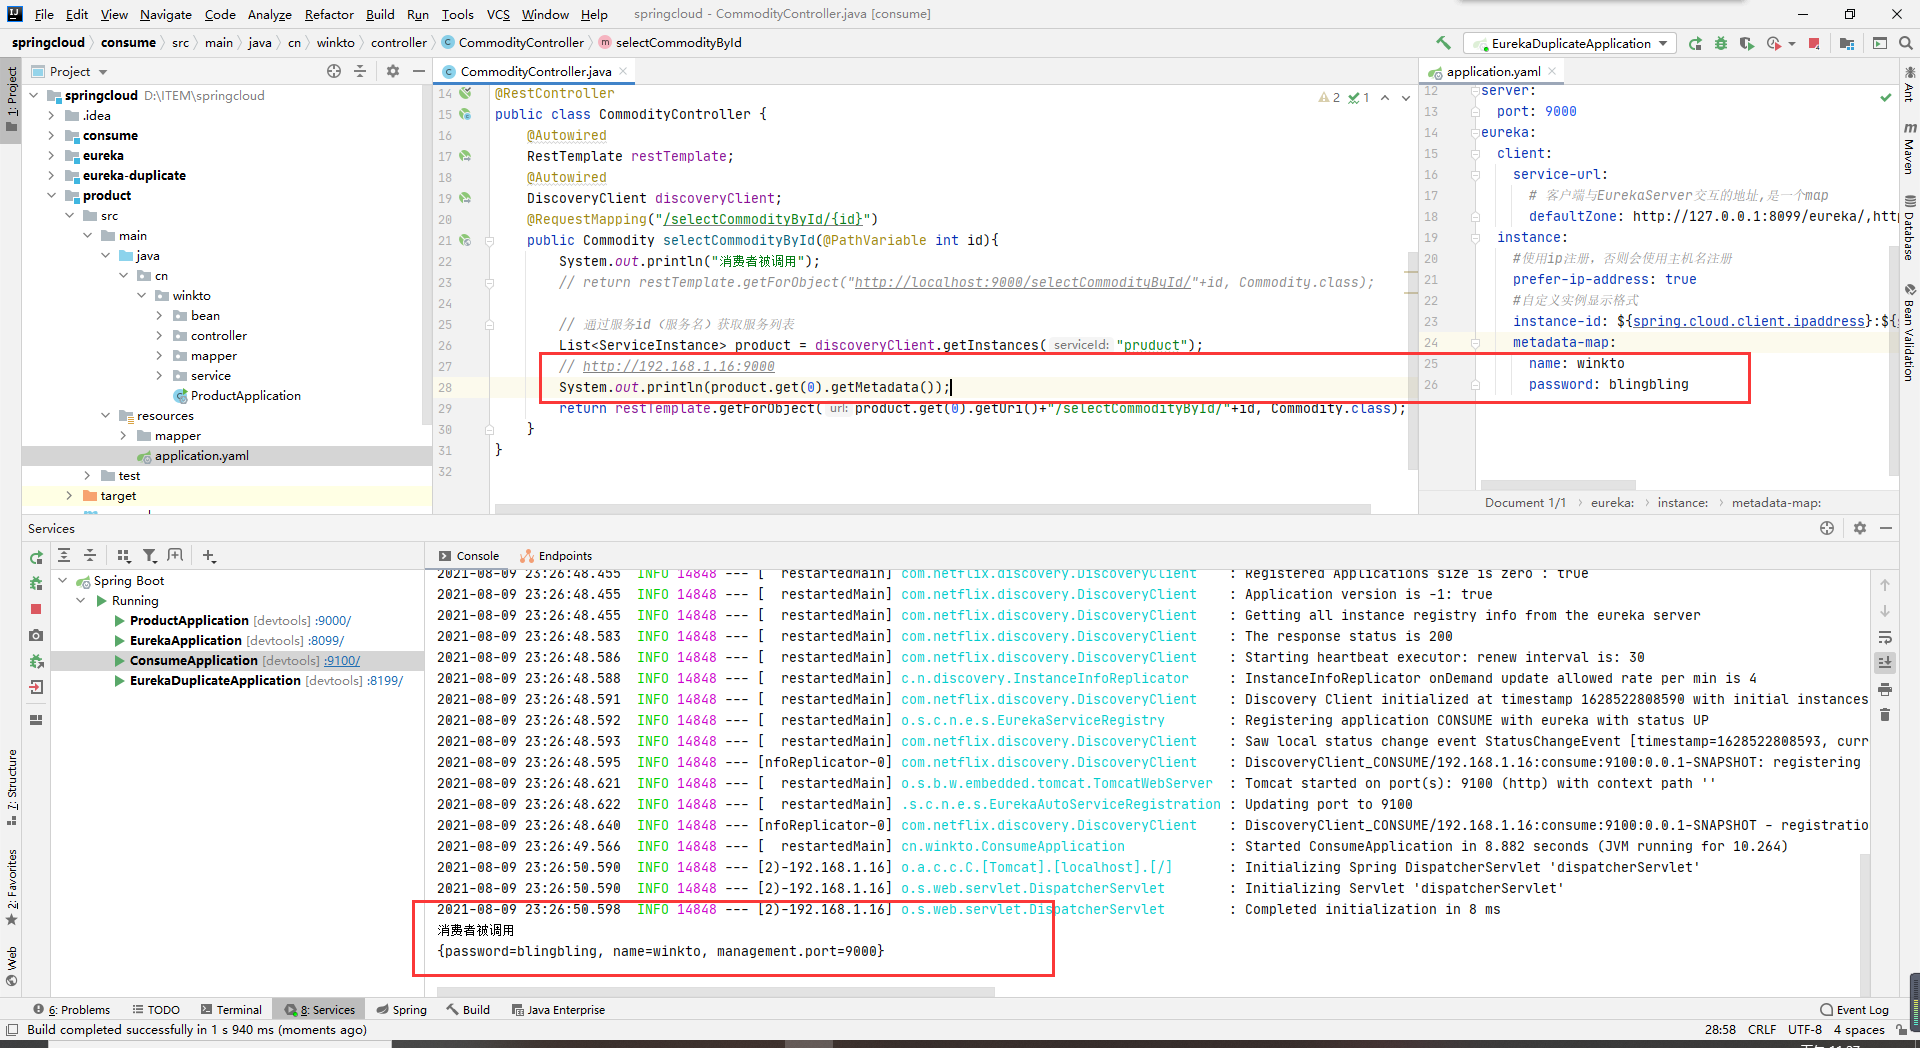Toggle the Favorites tool window button
This screenshot has height=1048, width=1920.
(x=11, y=887)
